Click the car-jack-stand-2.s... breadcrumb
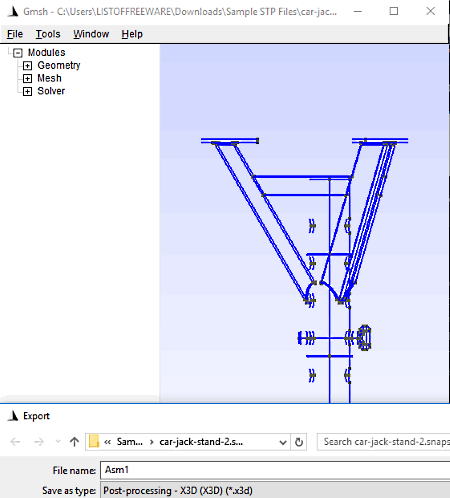450x498 pixels. [201, 442]
